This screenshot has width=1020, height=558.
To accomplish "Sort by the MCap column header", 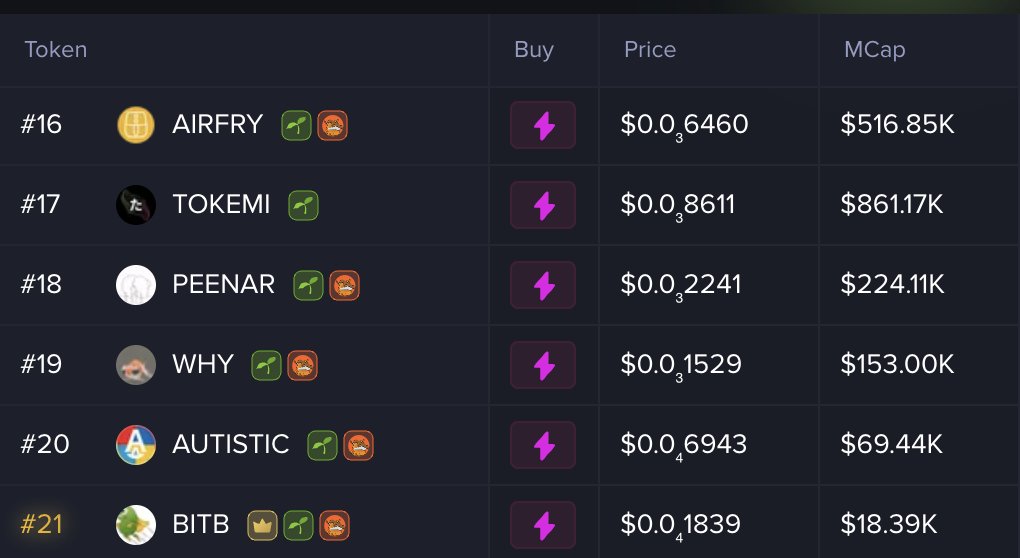I will (874, 50).
